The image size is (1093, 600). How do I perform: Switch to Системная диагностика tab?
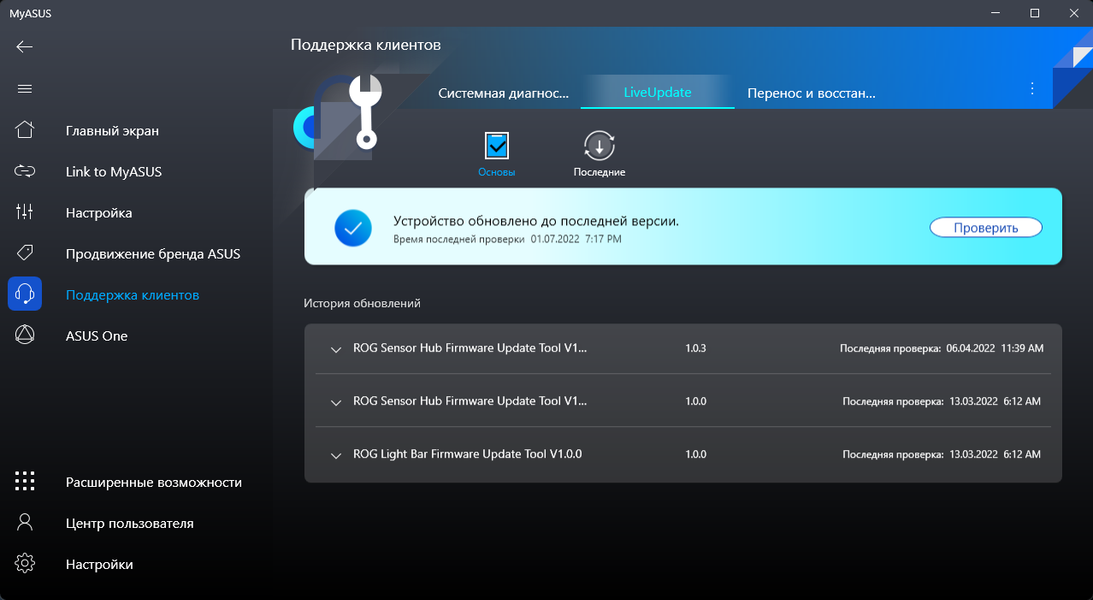pyautogui.click(x=503, y=93)
